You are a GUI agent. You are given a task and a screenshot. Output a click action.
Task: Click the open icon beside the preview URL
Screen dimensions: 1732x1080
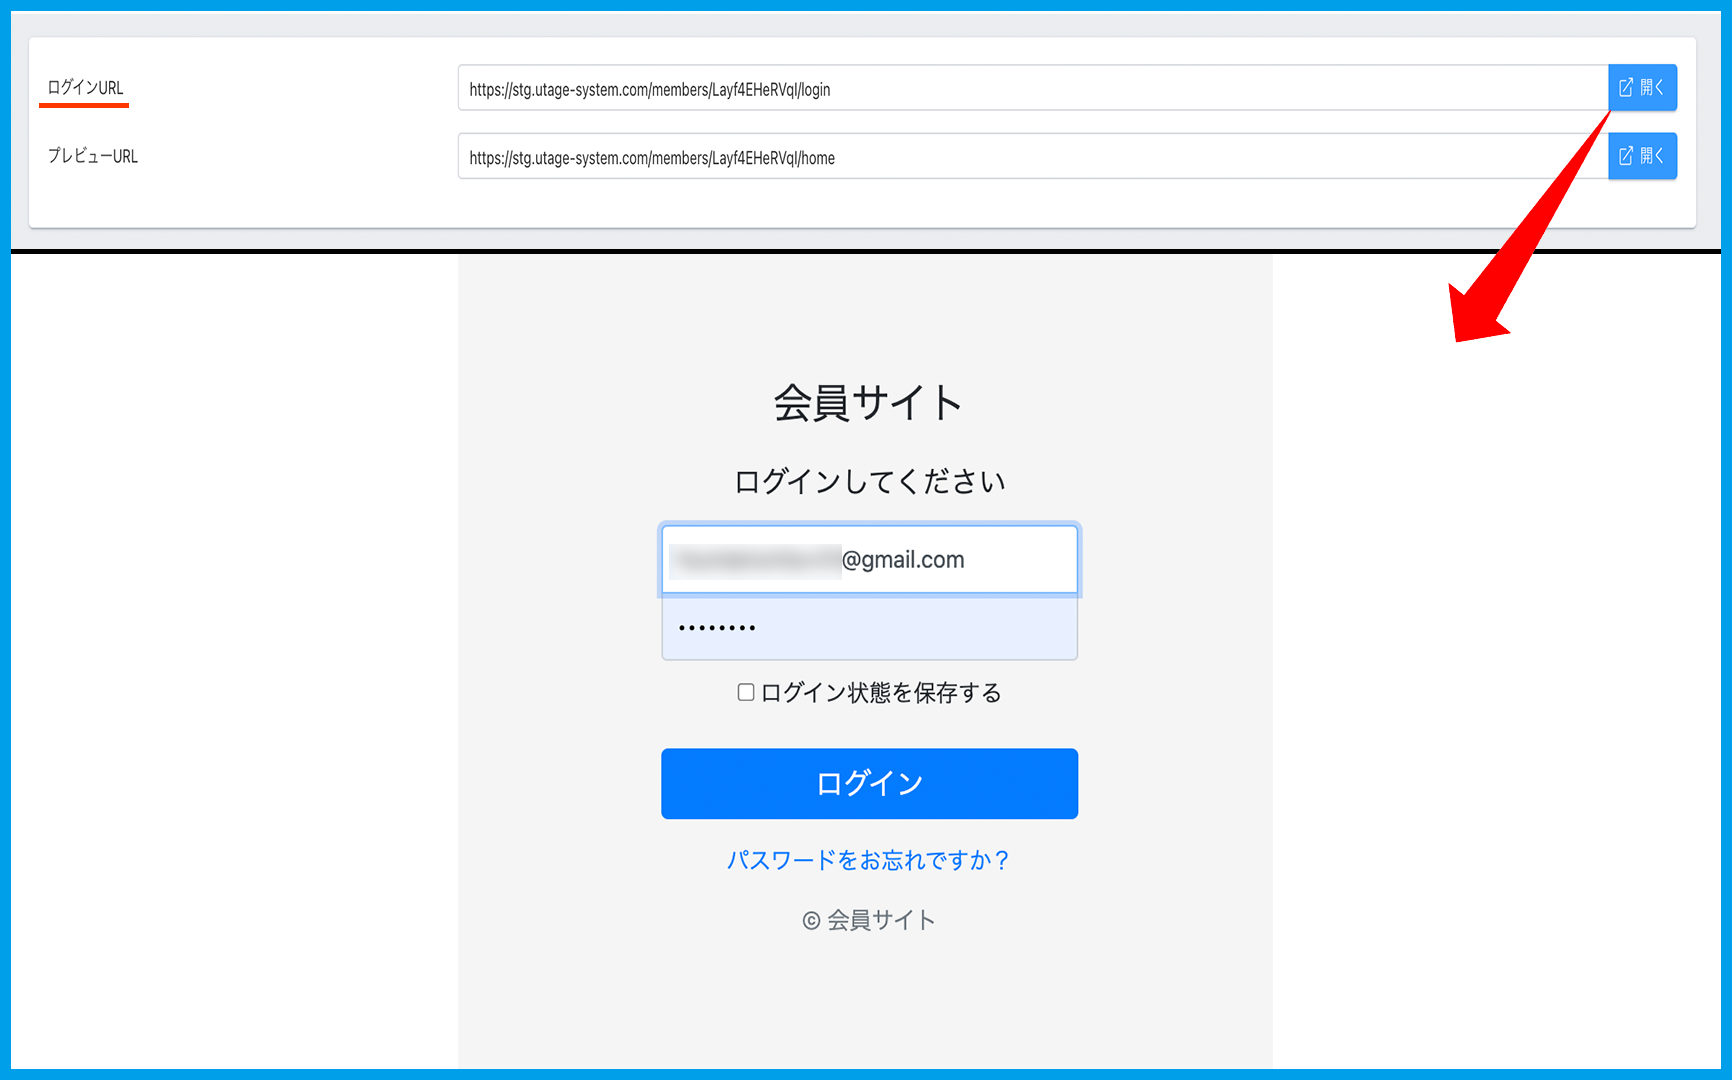coord(1641,156)
